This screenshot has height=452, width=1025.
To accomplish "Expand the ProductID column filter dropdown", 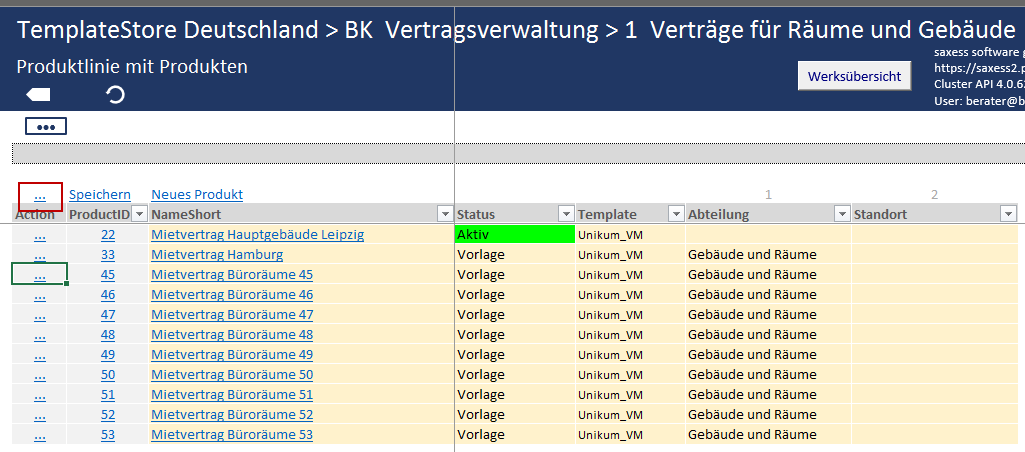I will point(139,214).
